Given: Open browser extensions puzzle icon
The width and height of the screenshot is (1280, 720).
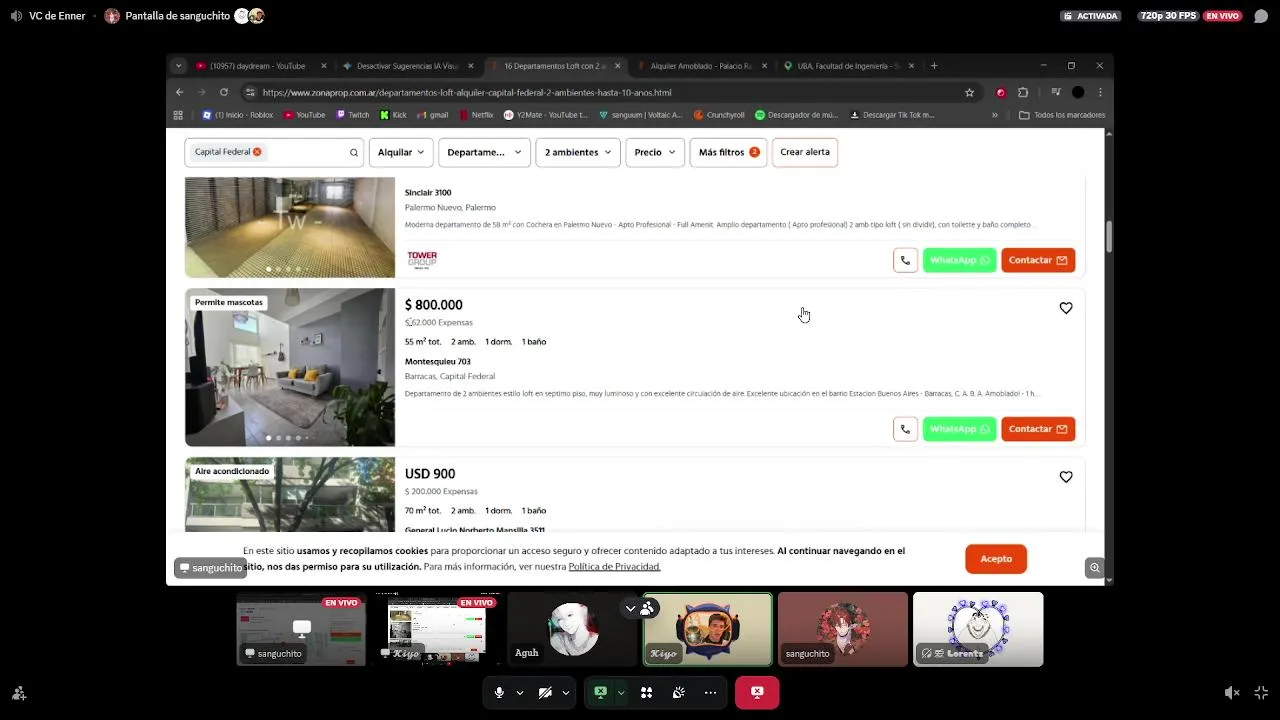Looking at the screenshot, I should coord(1023,92).
